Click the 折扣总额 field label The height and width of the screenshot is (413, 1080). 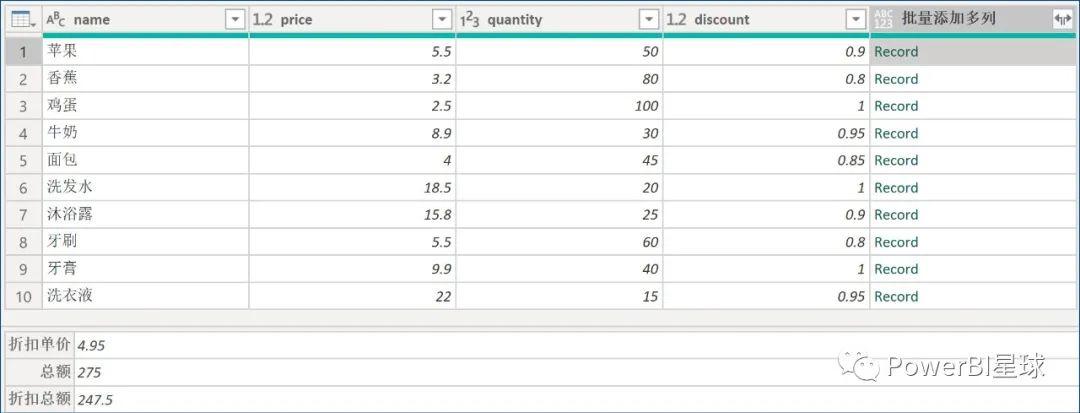(40, 399)
